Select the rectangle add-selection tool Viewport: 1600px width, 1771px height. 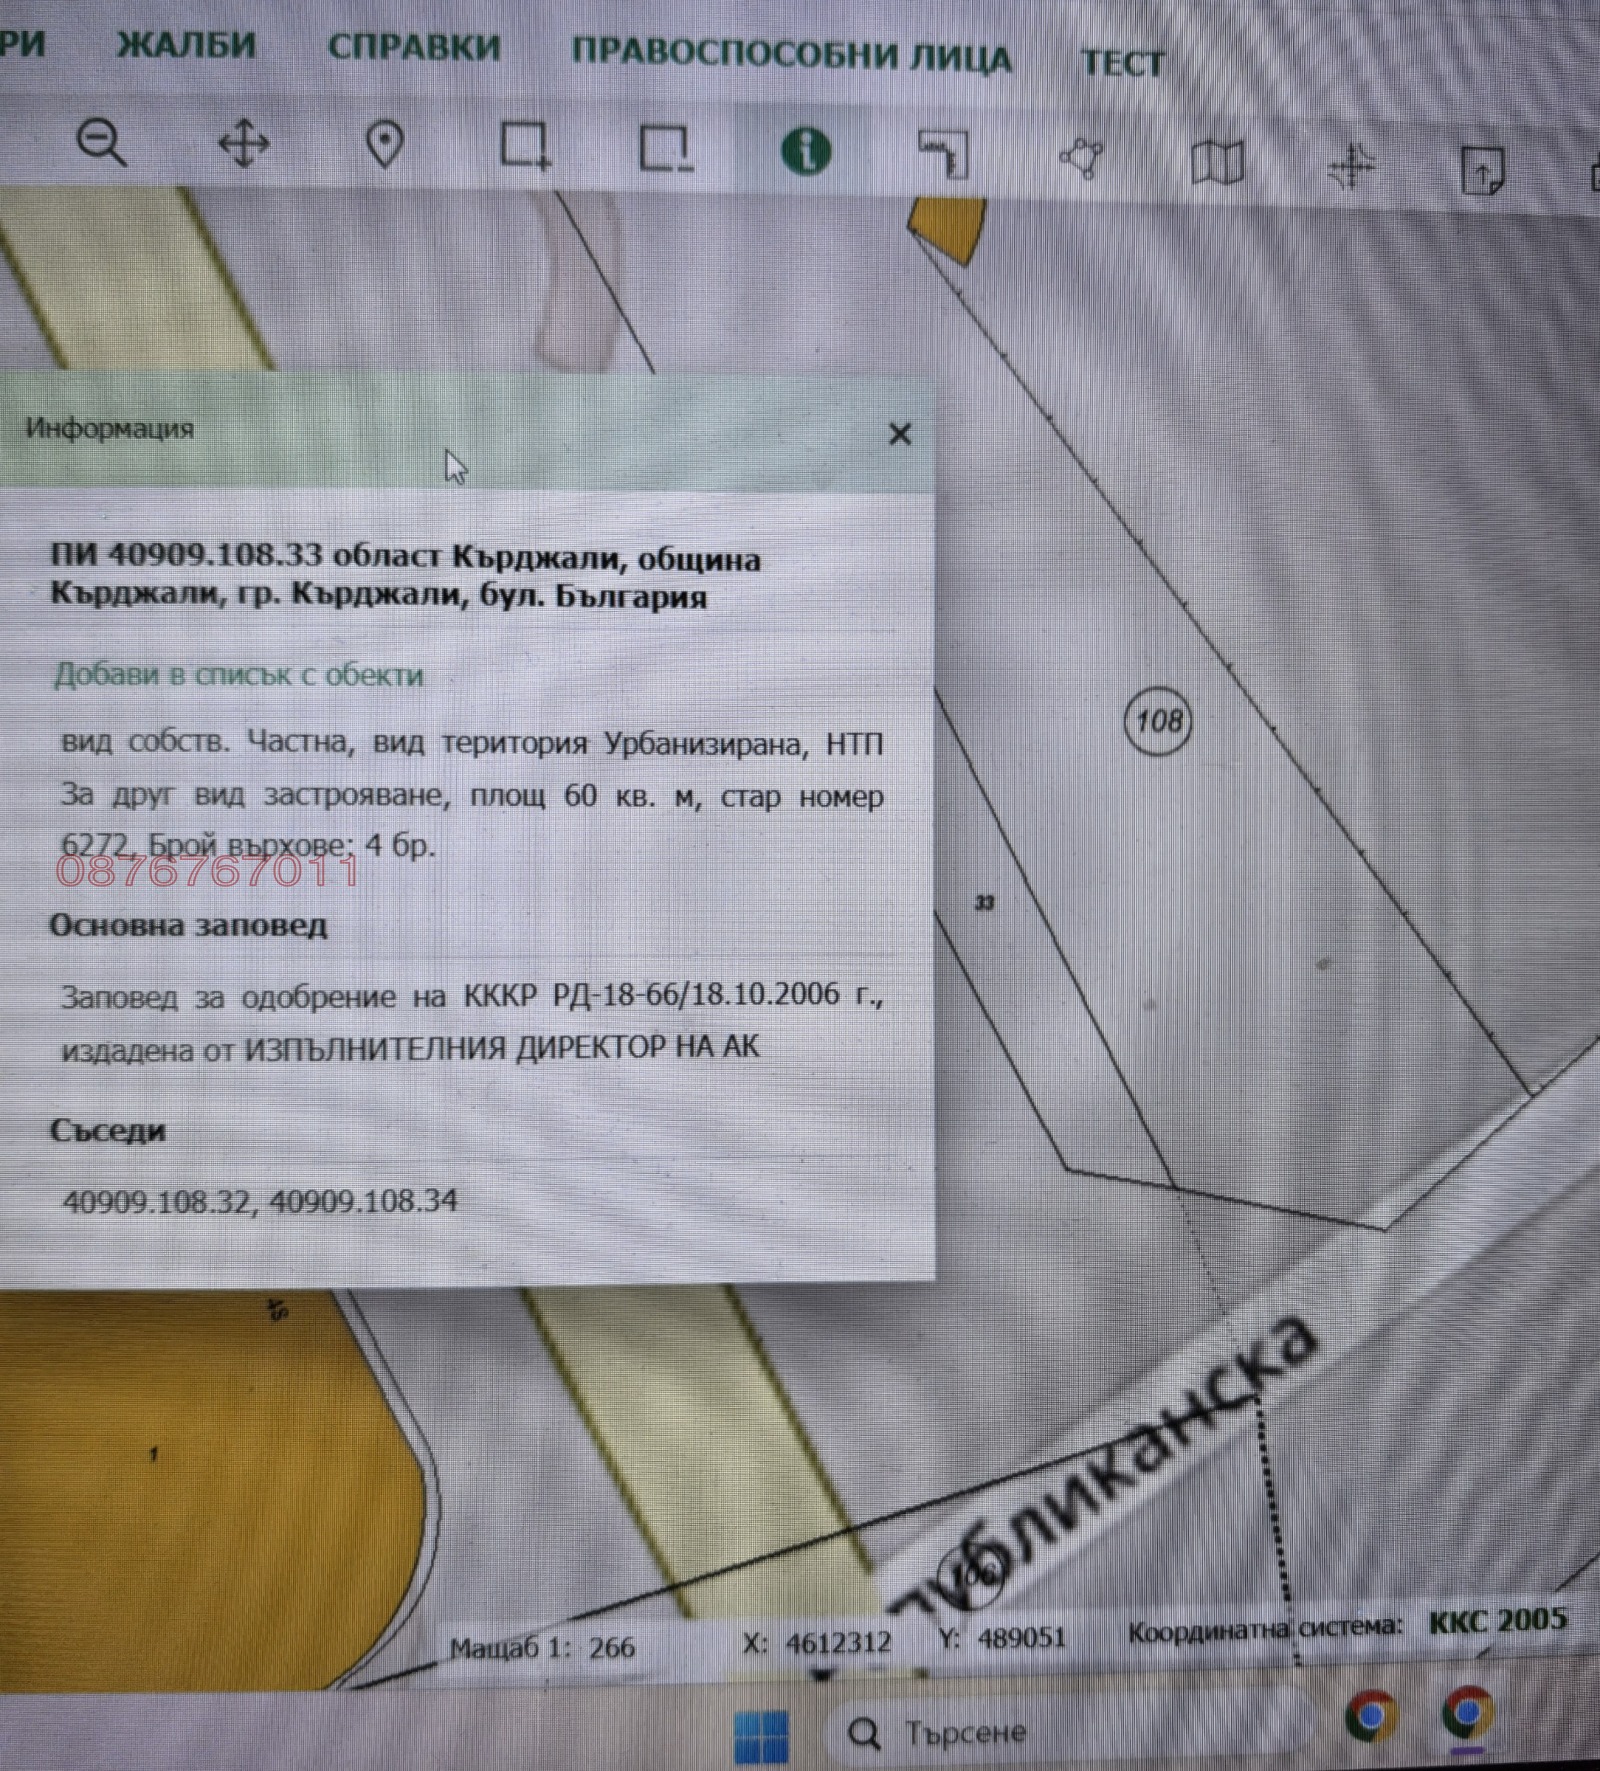pos(525,147)
